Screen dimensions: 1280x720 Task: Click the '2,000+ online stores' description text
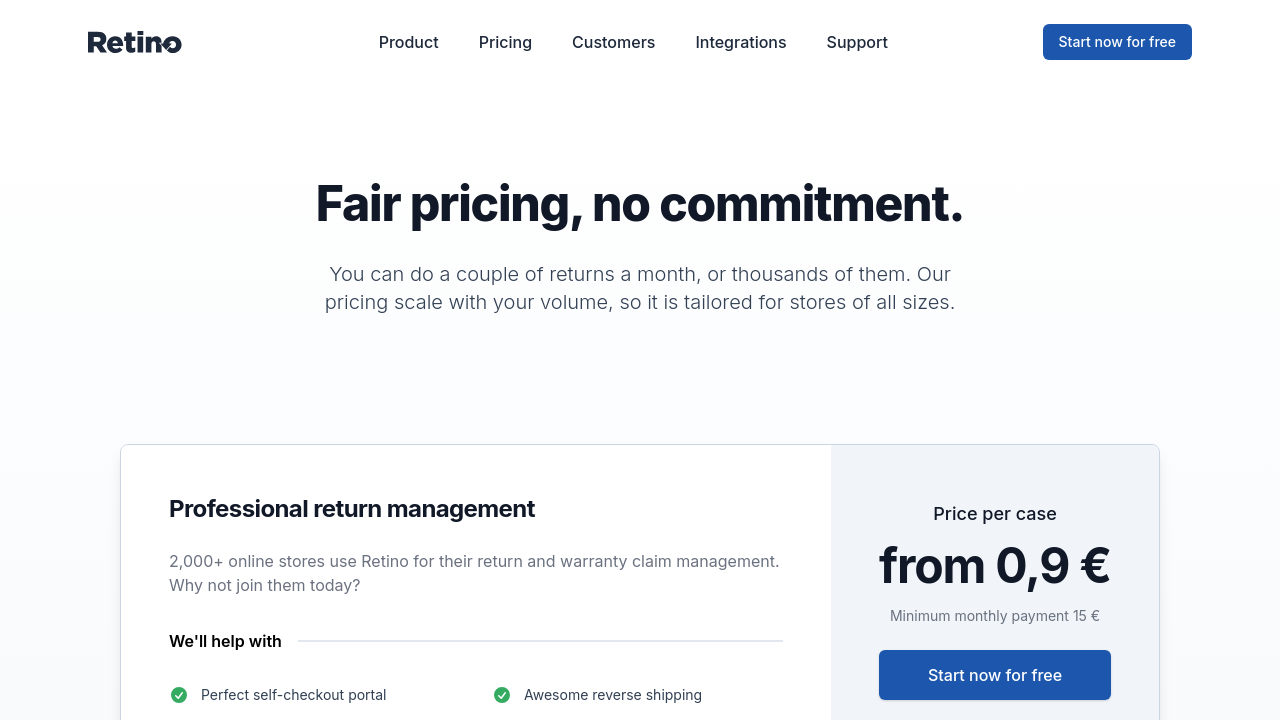[473, 573]
